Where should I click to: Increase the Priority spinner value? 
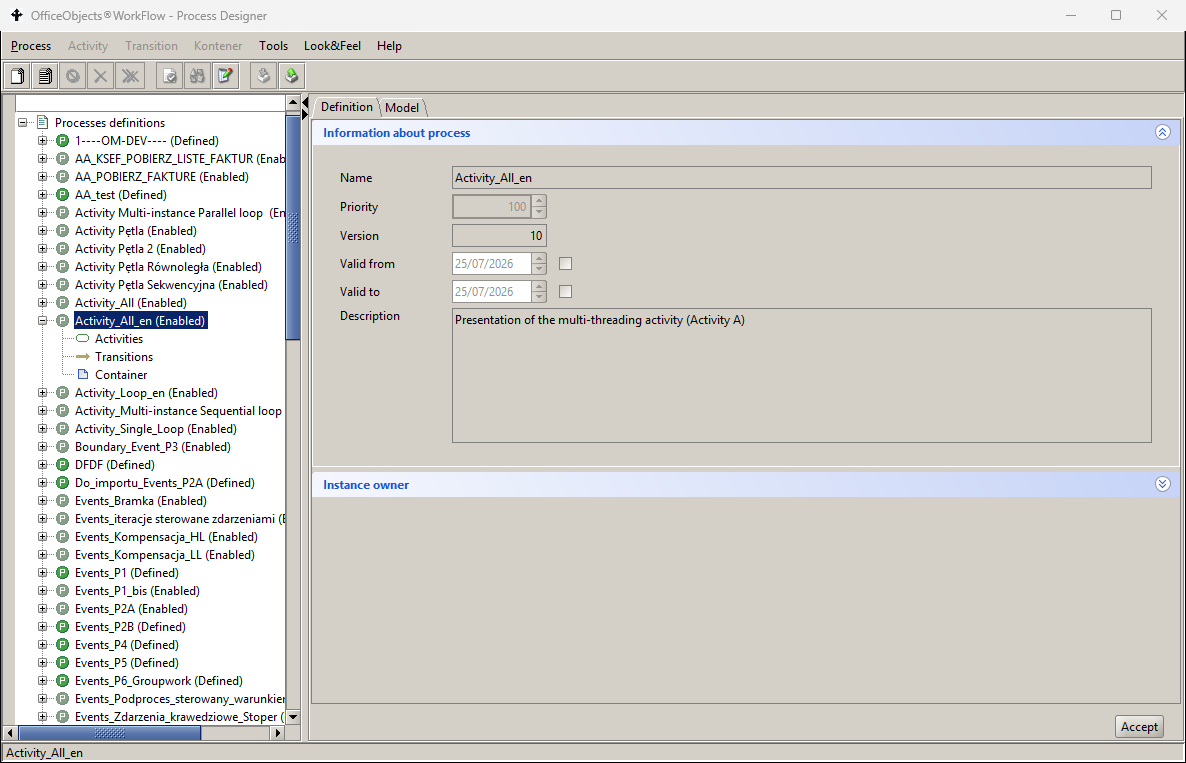coord(539,201)
